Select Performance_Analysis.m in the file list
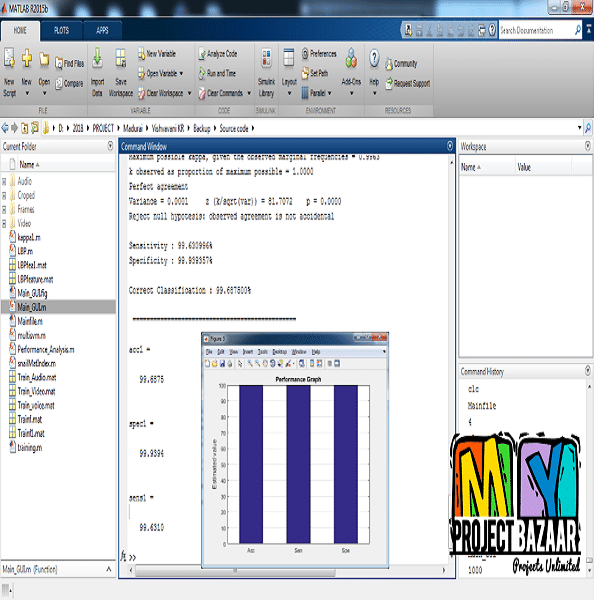 coord(46,350)
